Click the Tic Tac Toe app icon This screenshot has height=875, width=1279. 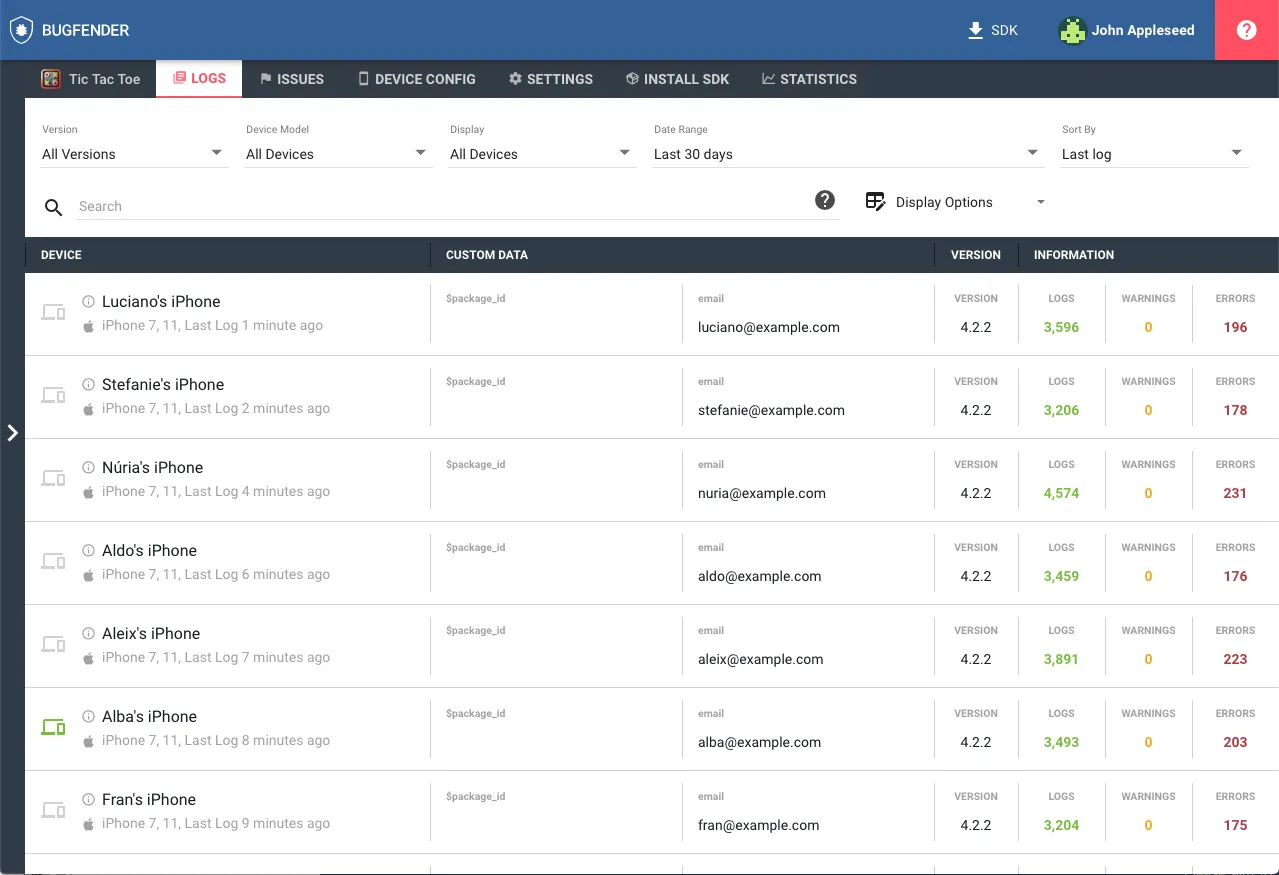click(50, 78)
